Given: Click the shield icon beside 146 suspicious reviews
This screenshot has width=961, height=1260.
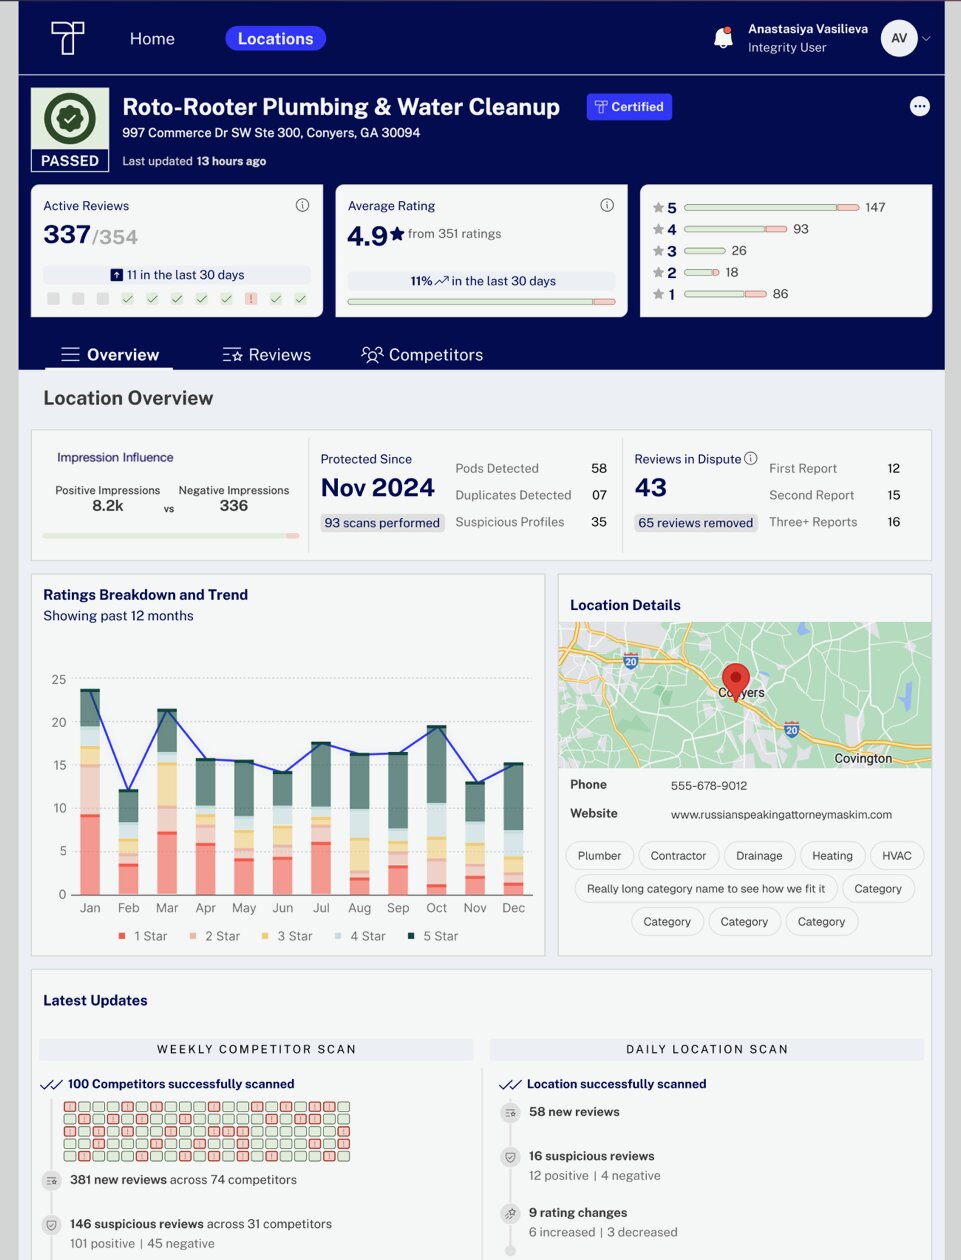Looking at the screenshot, I should pyautogui.click(x=51, y=1224).
